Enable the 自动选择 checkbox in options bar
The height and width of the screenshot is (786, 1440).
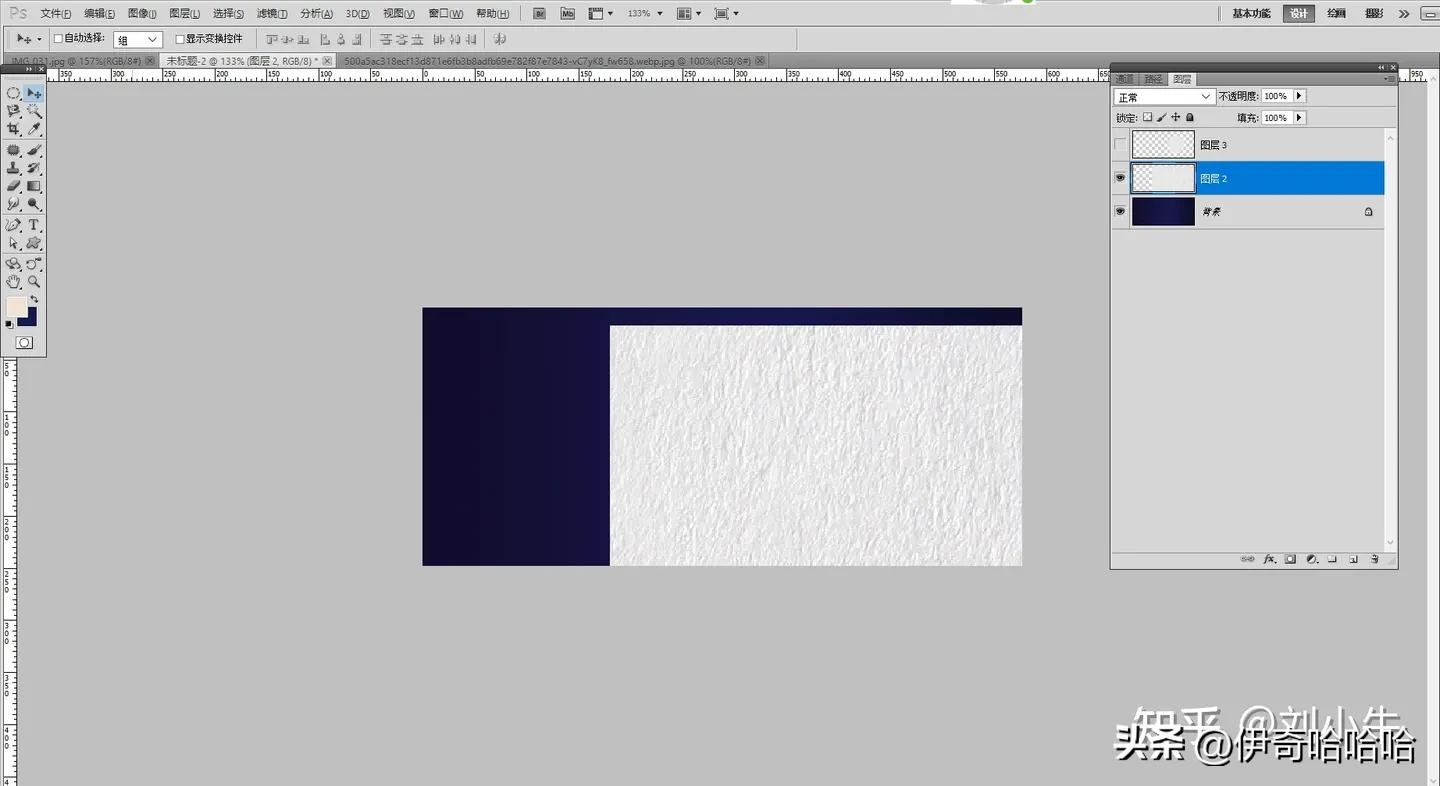tap(60, 37)
